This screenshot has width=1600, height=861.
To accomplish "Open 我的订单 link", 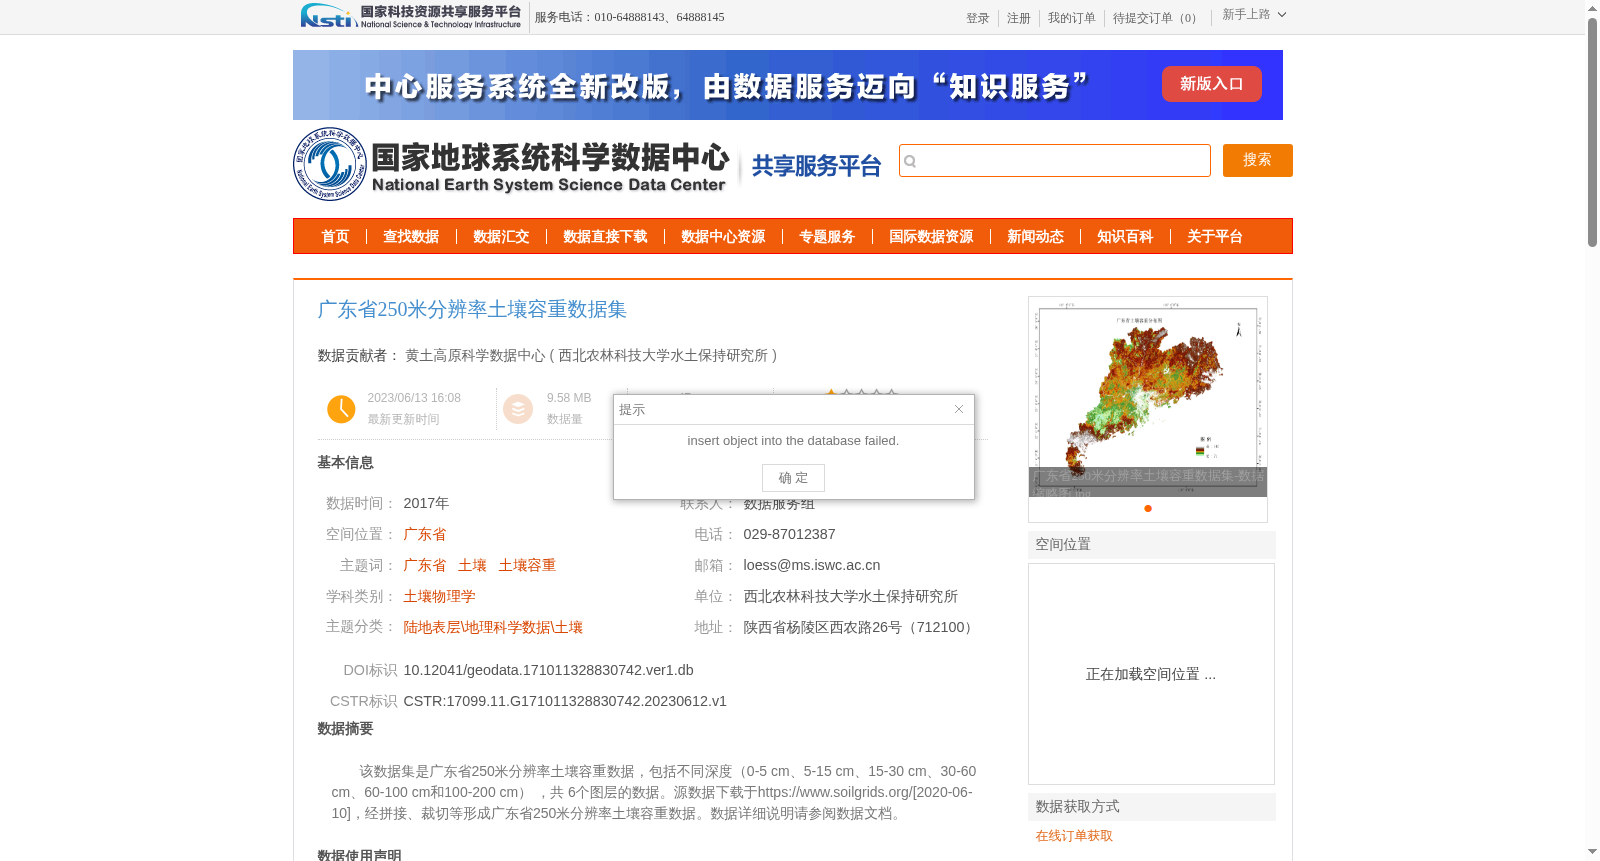I will (x=1071, y=18).
